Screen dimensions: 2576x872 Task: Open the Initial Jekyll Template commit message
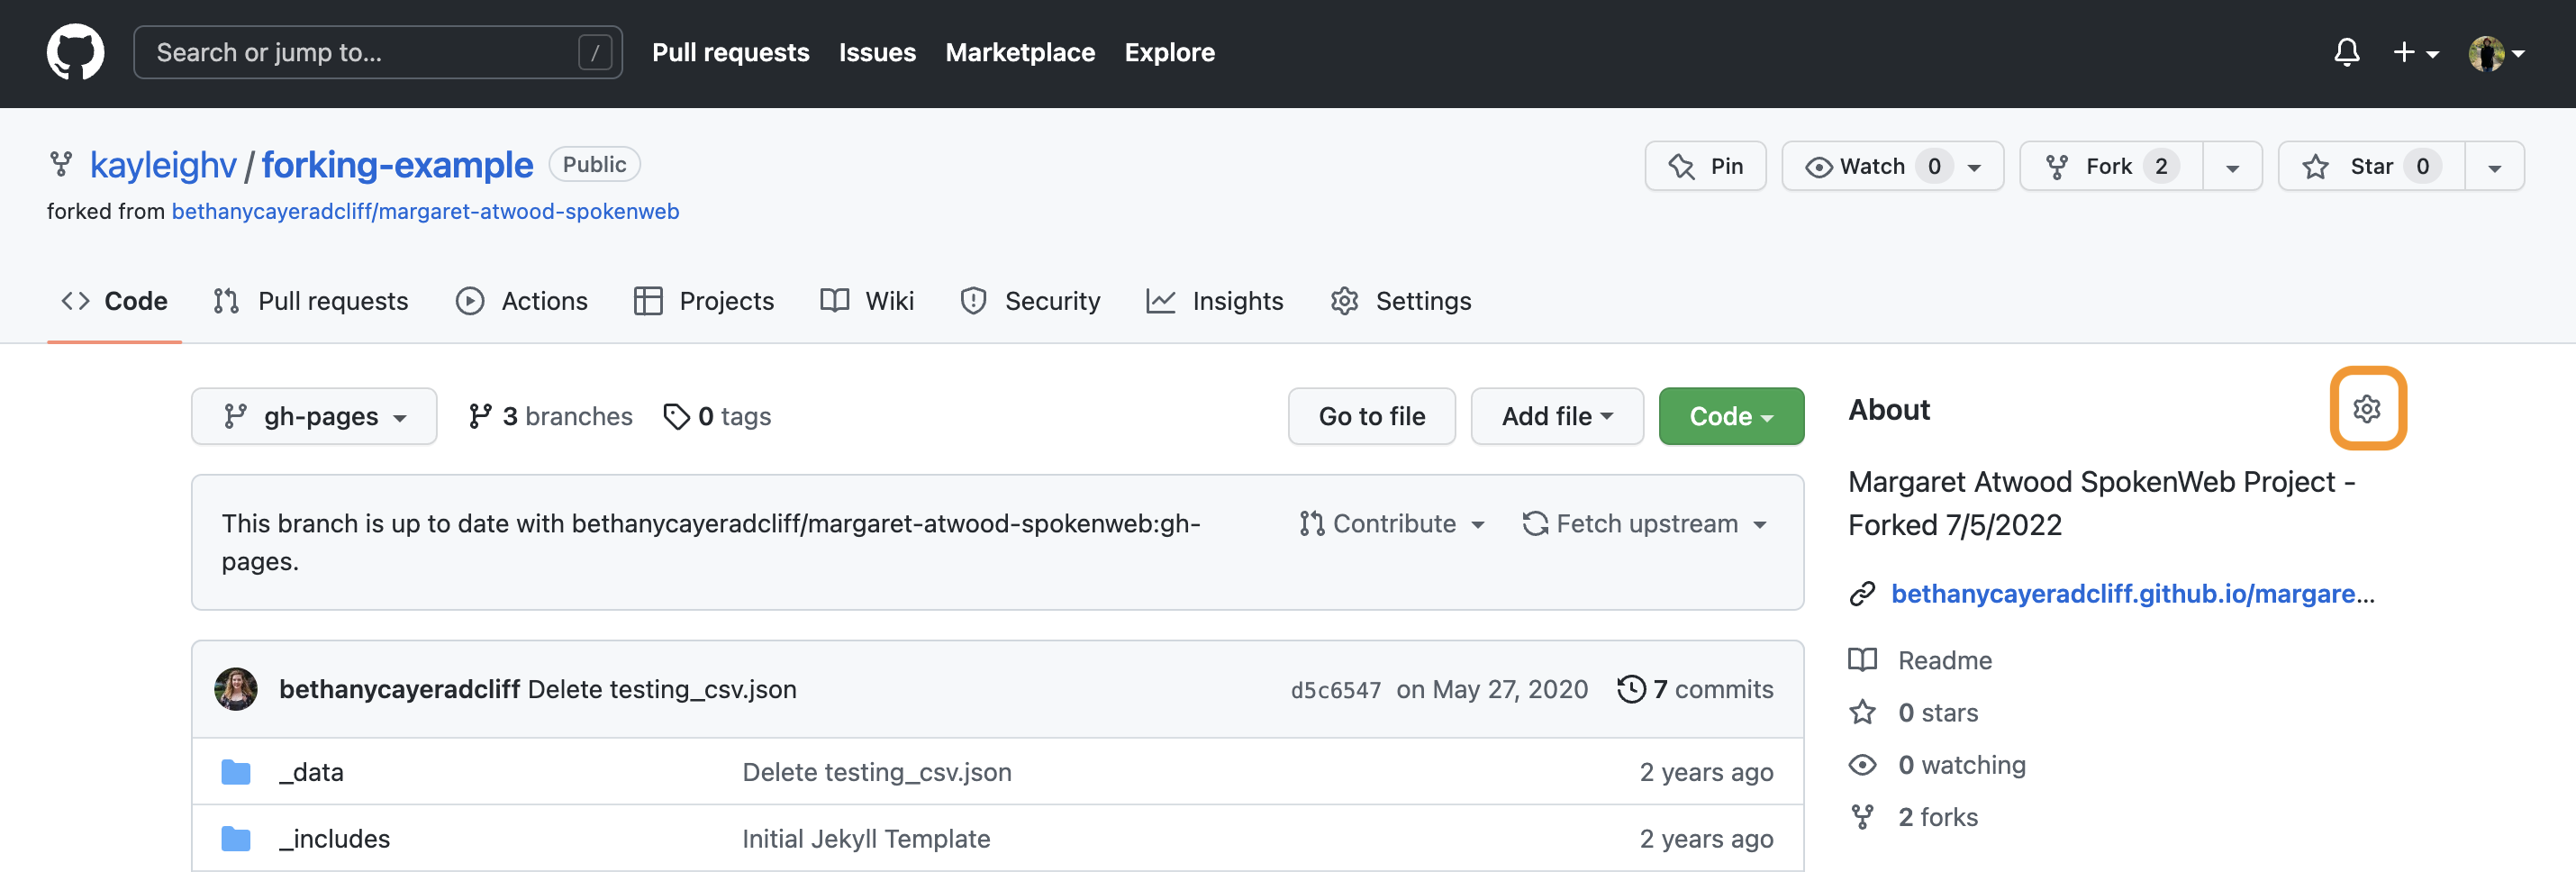pos(866,838)
